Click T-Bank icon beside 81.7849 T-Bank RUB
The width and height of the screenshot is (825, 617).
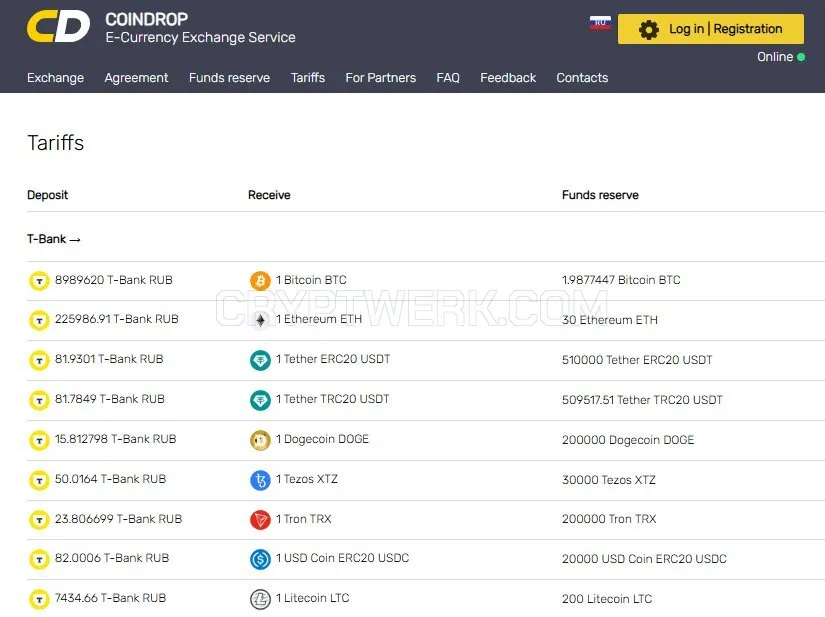pyautogui.click(x=39, y=400)
